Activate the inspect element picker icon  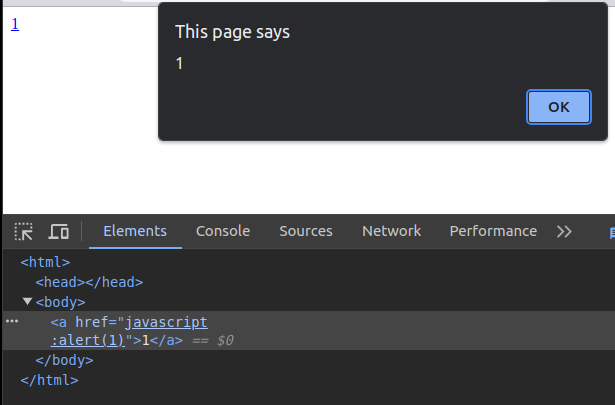(x=24, y=231)
